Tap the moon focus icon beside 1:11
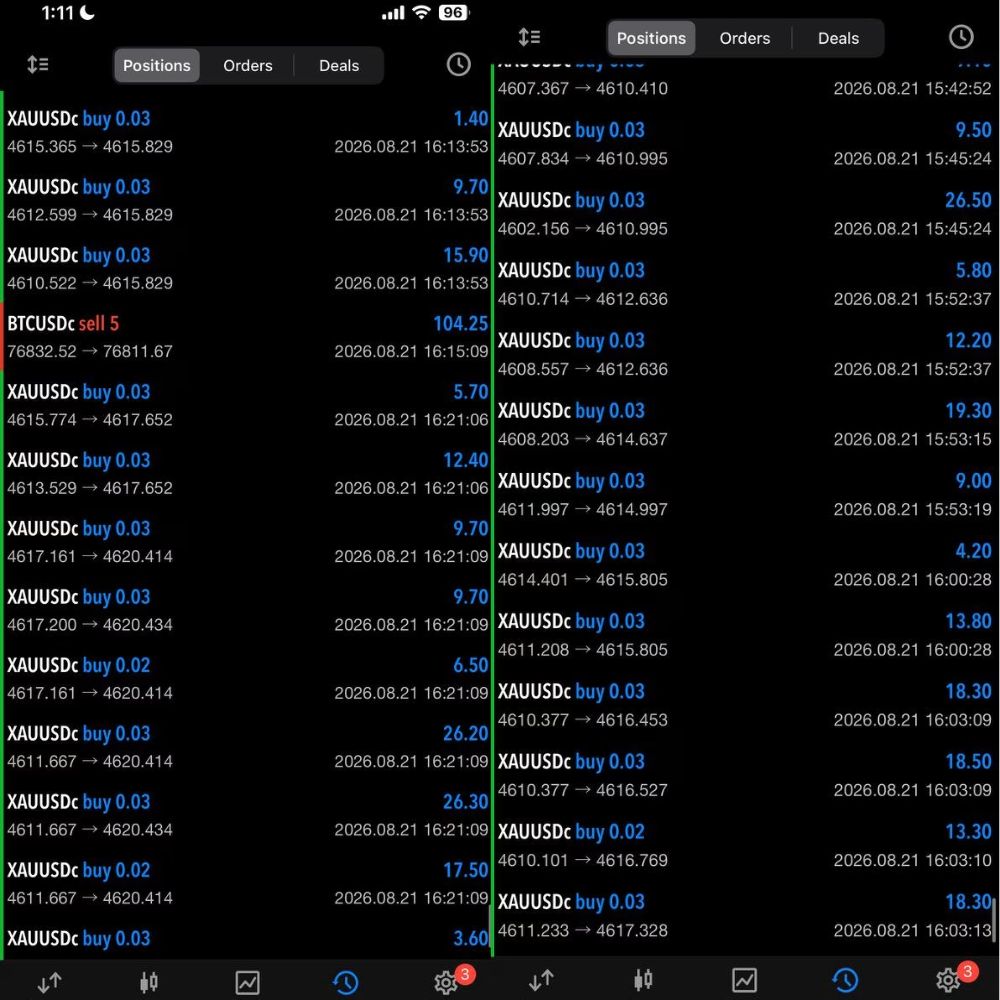This screenshot has height=1000, width=1000. (x=87, y=12)
